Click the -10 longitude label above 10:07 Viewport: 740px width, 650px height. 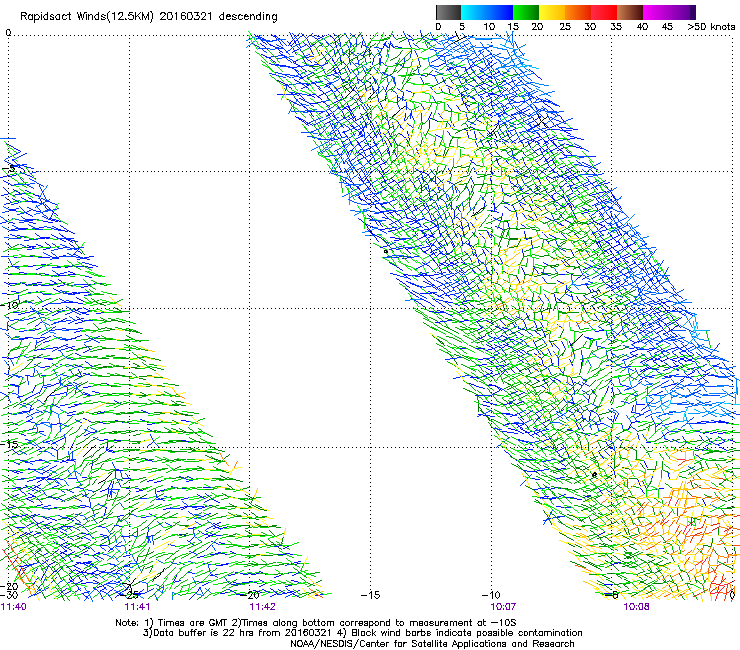(491, 595)
